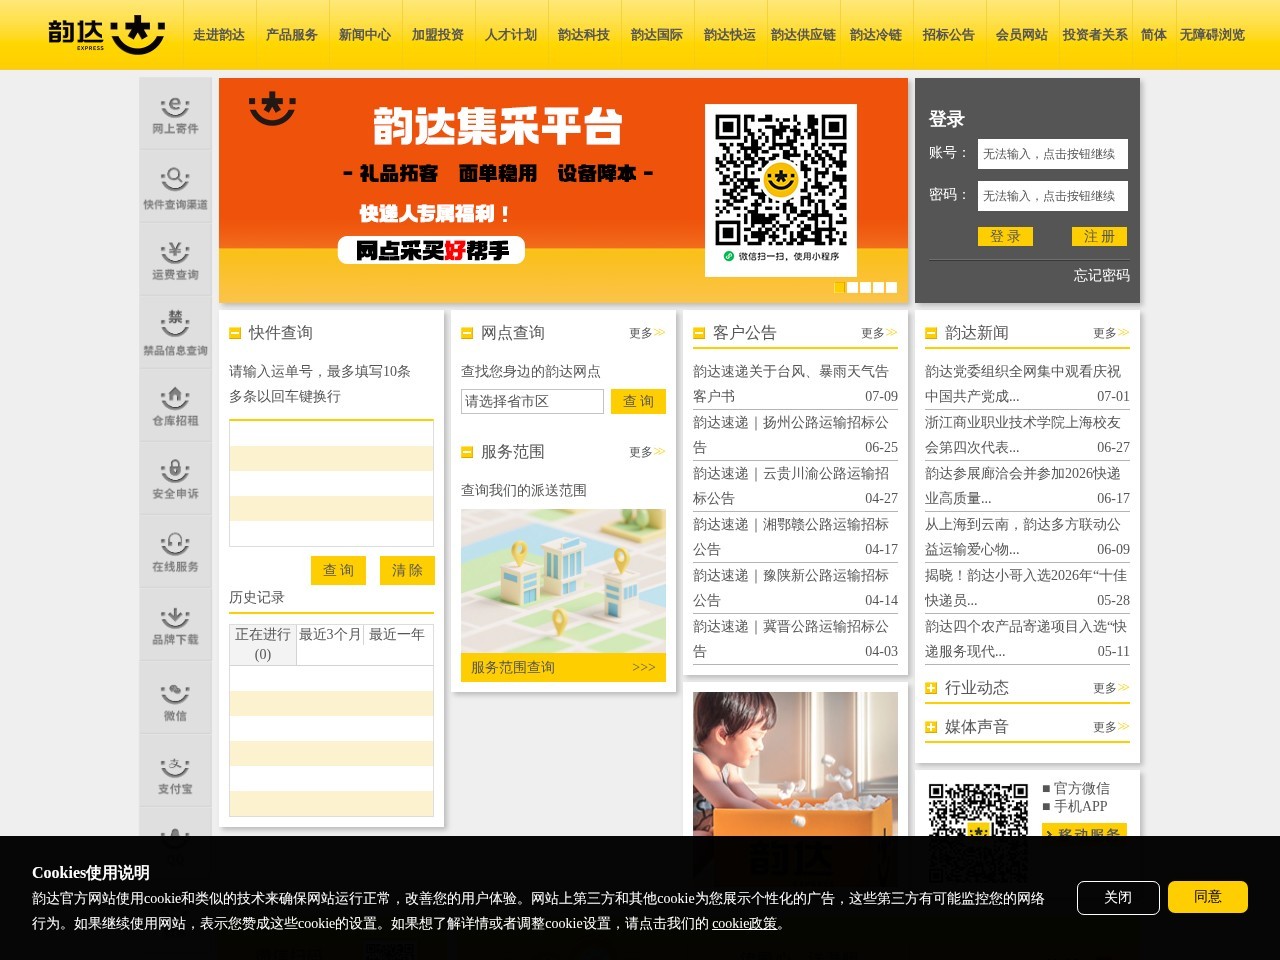Open 快件查询渠道 sidebar icon
The height and width of the screenshot is (960, 1280).
click(175, 187)
